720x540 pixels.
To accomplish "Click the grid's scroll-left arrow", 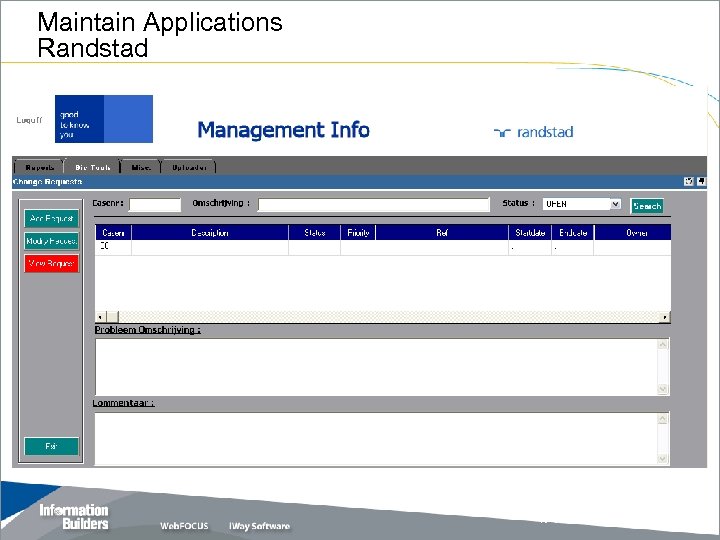I will [x=101, y=317].
